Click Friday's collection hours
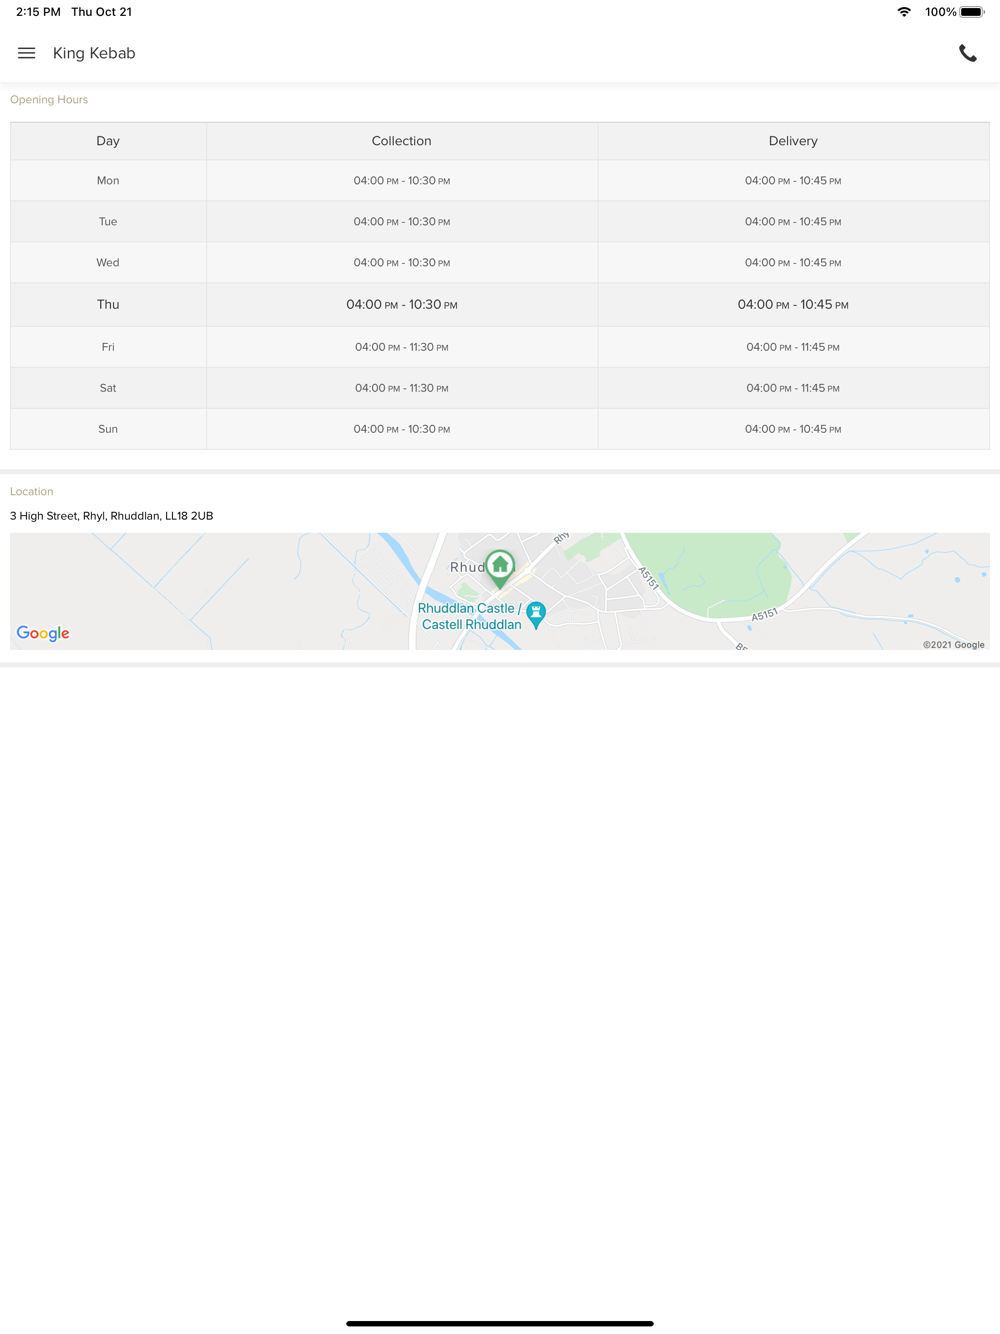Image resolution: width=1000 pixels, height=1334 pixels. click(x=401, y=347)
